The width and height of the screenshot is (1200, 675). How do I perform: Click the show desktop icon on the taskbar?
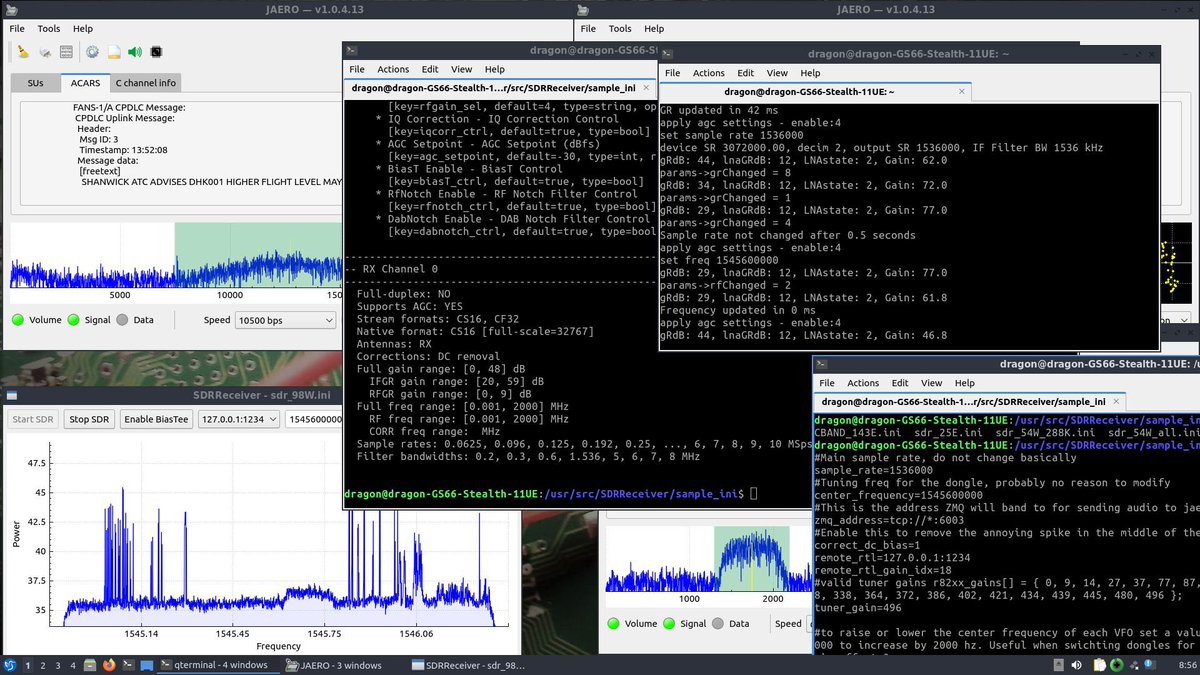pyautogui.click(x=147, y=665)
